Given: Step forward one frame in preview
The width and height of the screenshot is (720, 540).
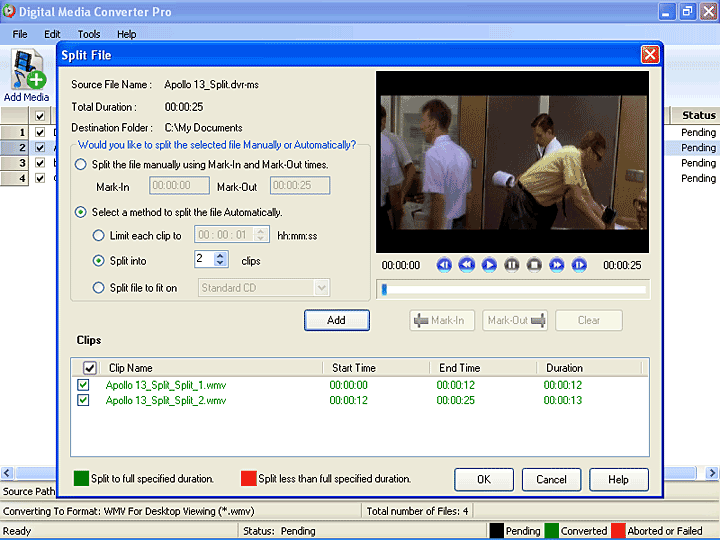Looking at the screenshot, I should (579, 265).
